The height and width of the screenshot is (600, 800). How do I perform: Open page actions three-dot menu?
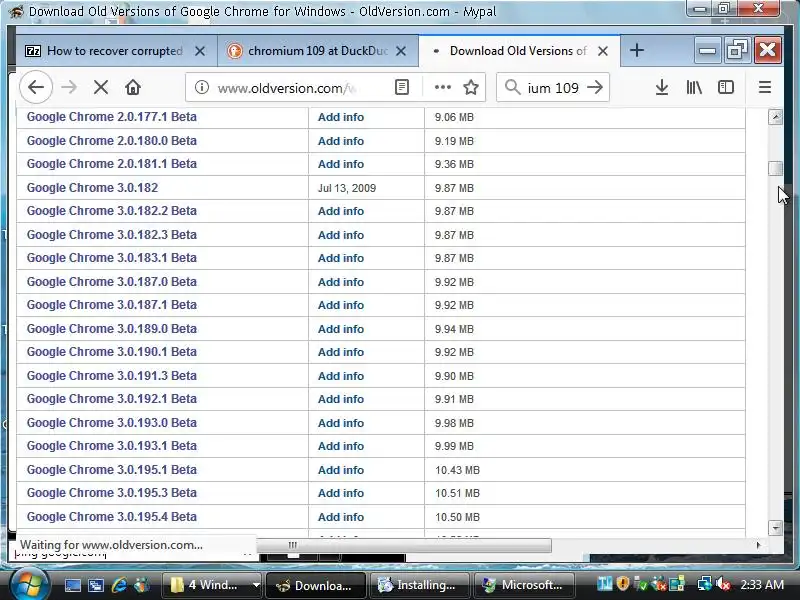click(x=442, y=87)
